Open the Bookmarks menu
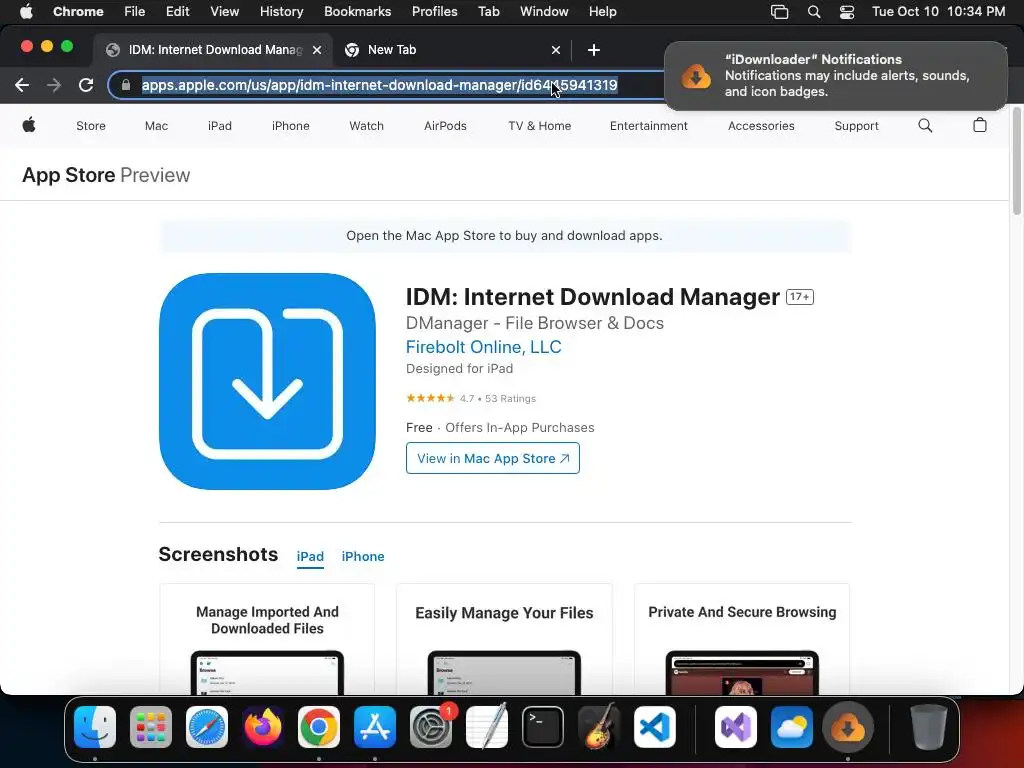The image size is (1024, 768). click(357, 12)
